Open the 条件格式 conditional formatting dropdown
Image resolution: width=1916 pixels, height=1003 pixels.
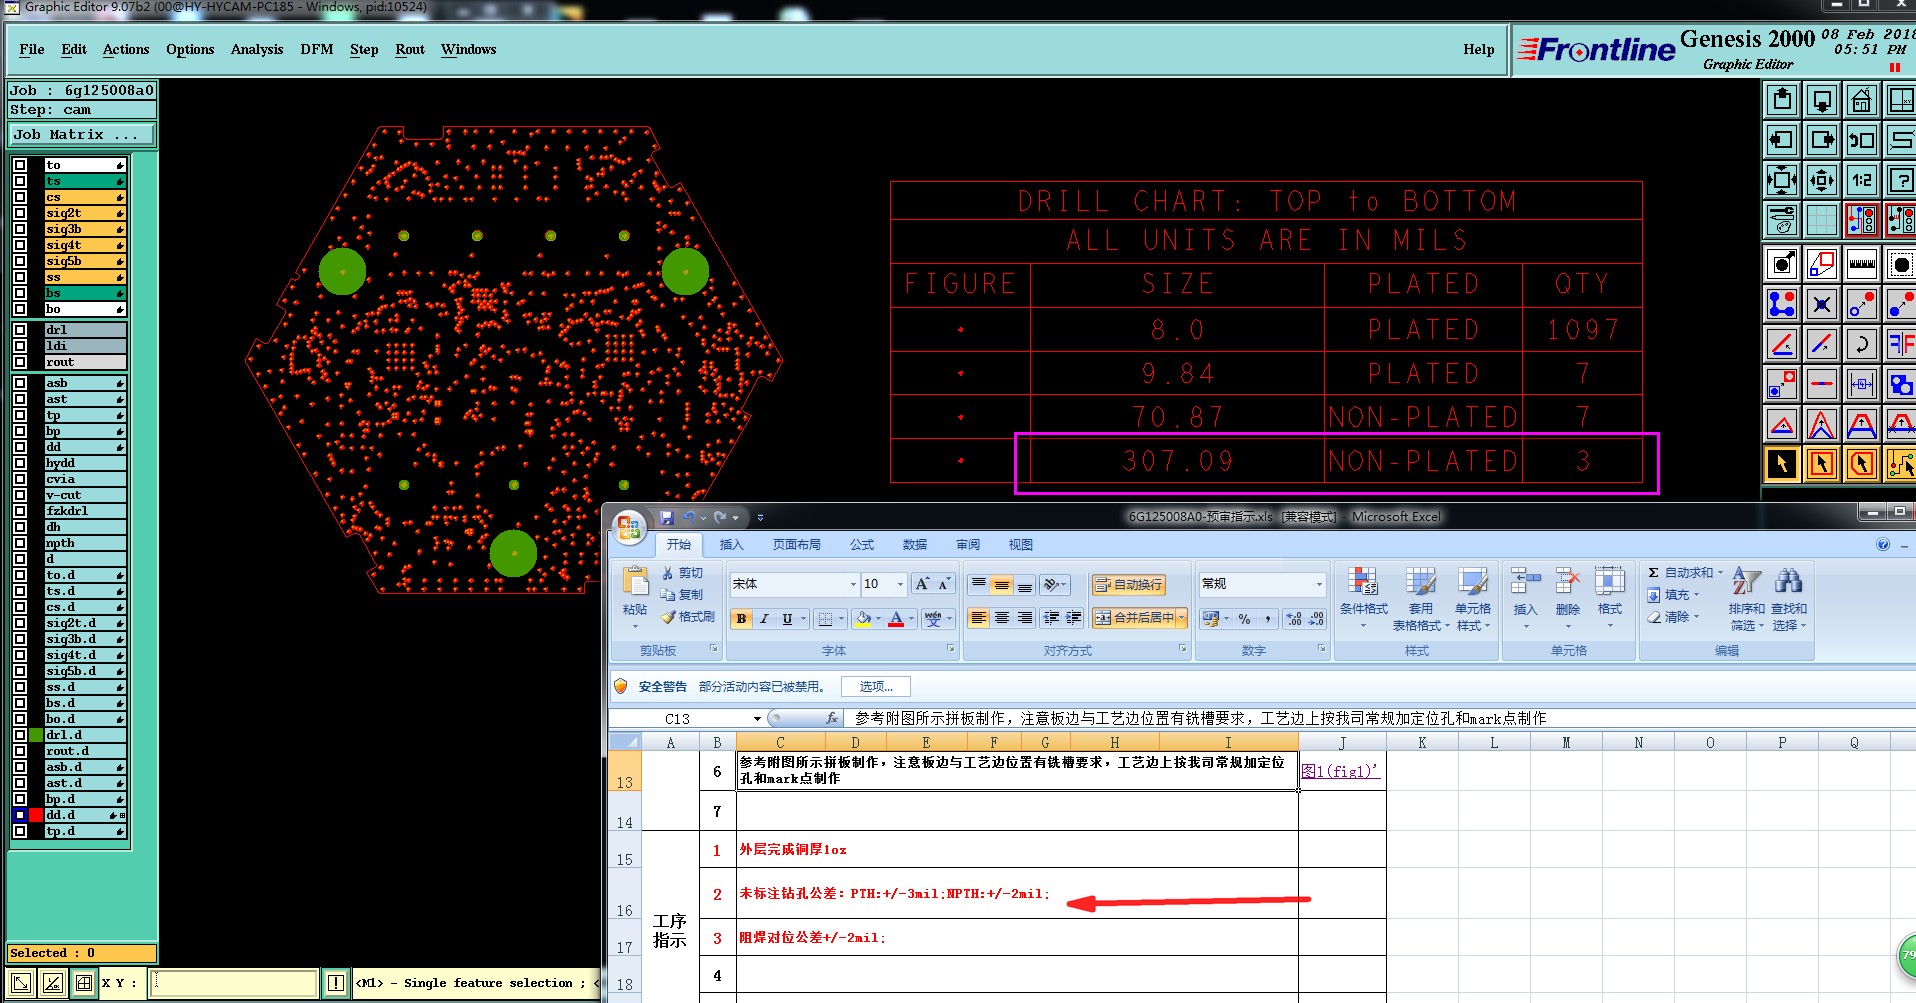coord(1363,599)
